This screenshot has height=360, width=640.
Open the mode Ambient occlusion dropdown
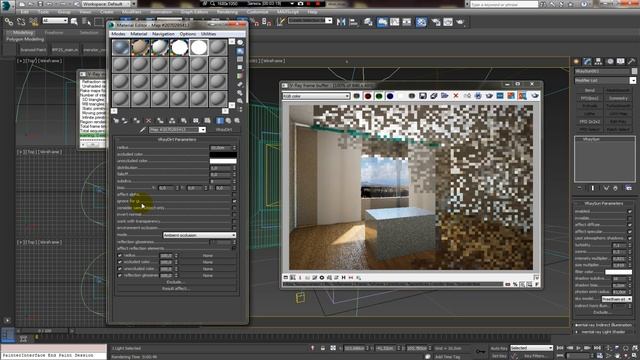pos(200,235)
